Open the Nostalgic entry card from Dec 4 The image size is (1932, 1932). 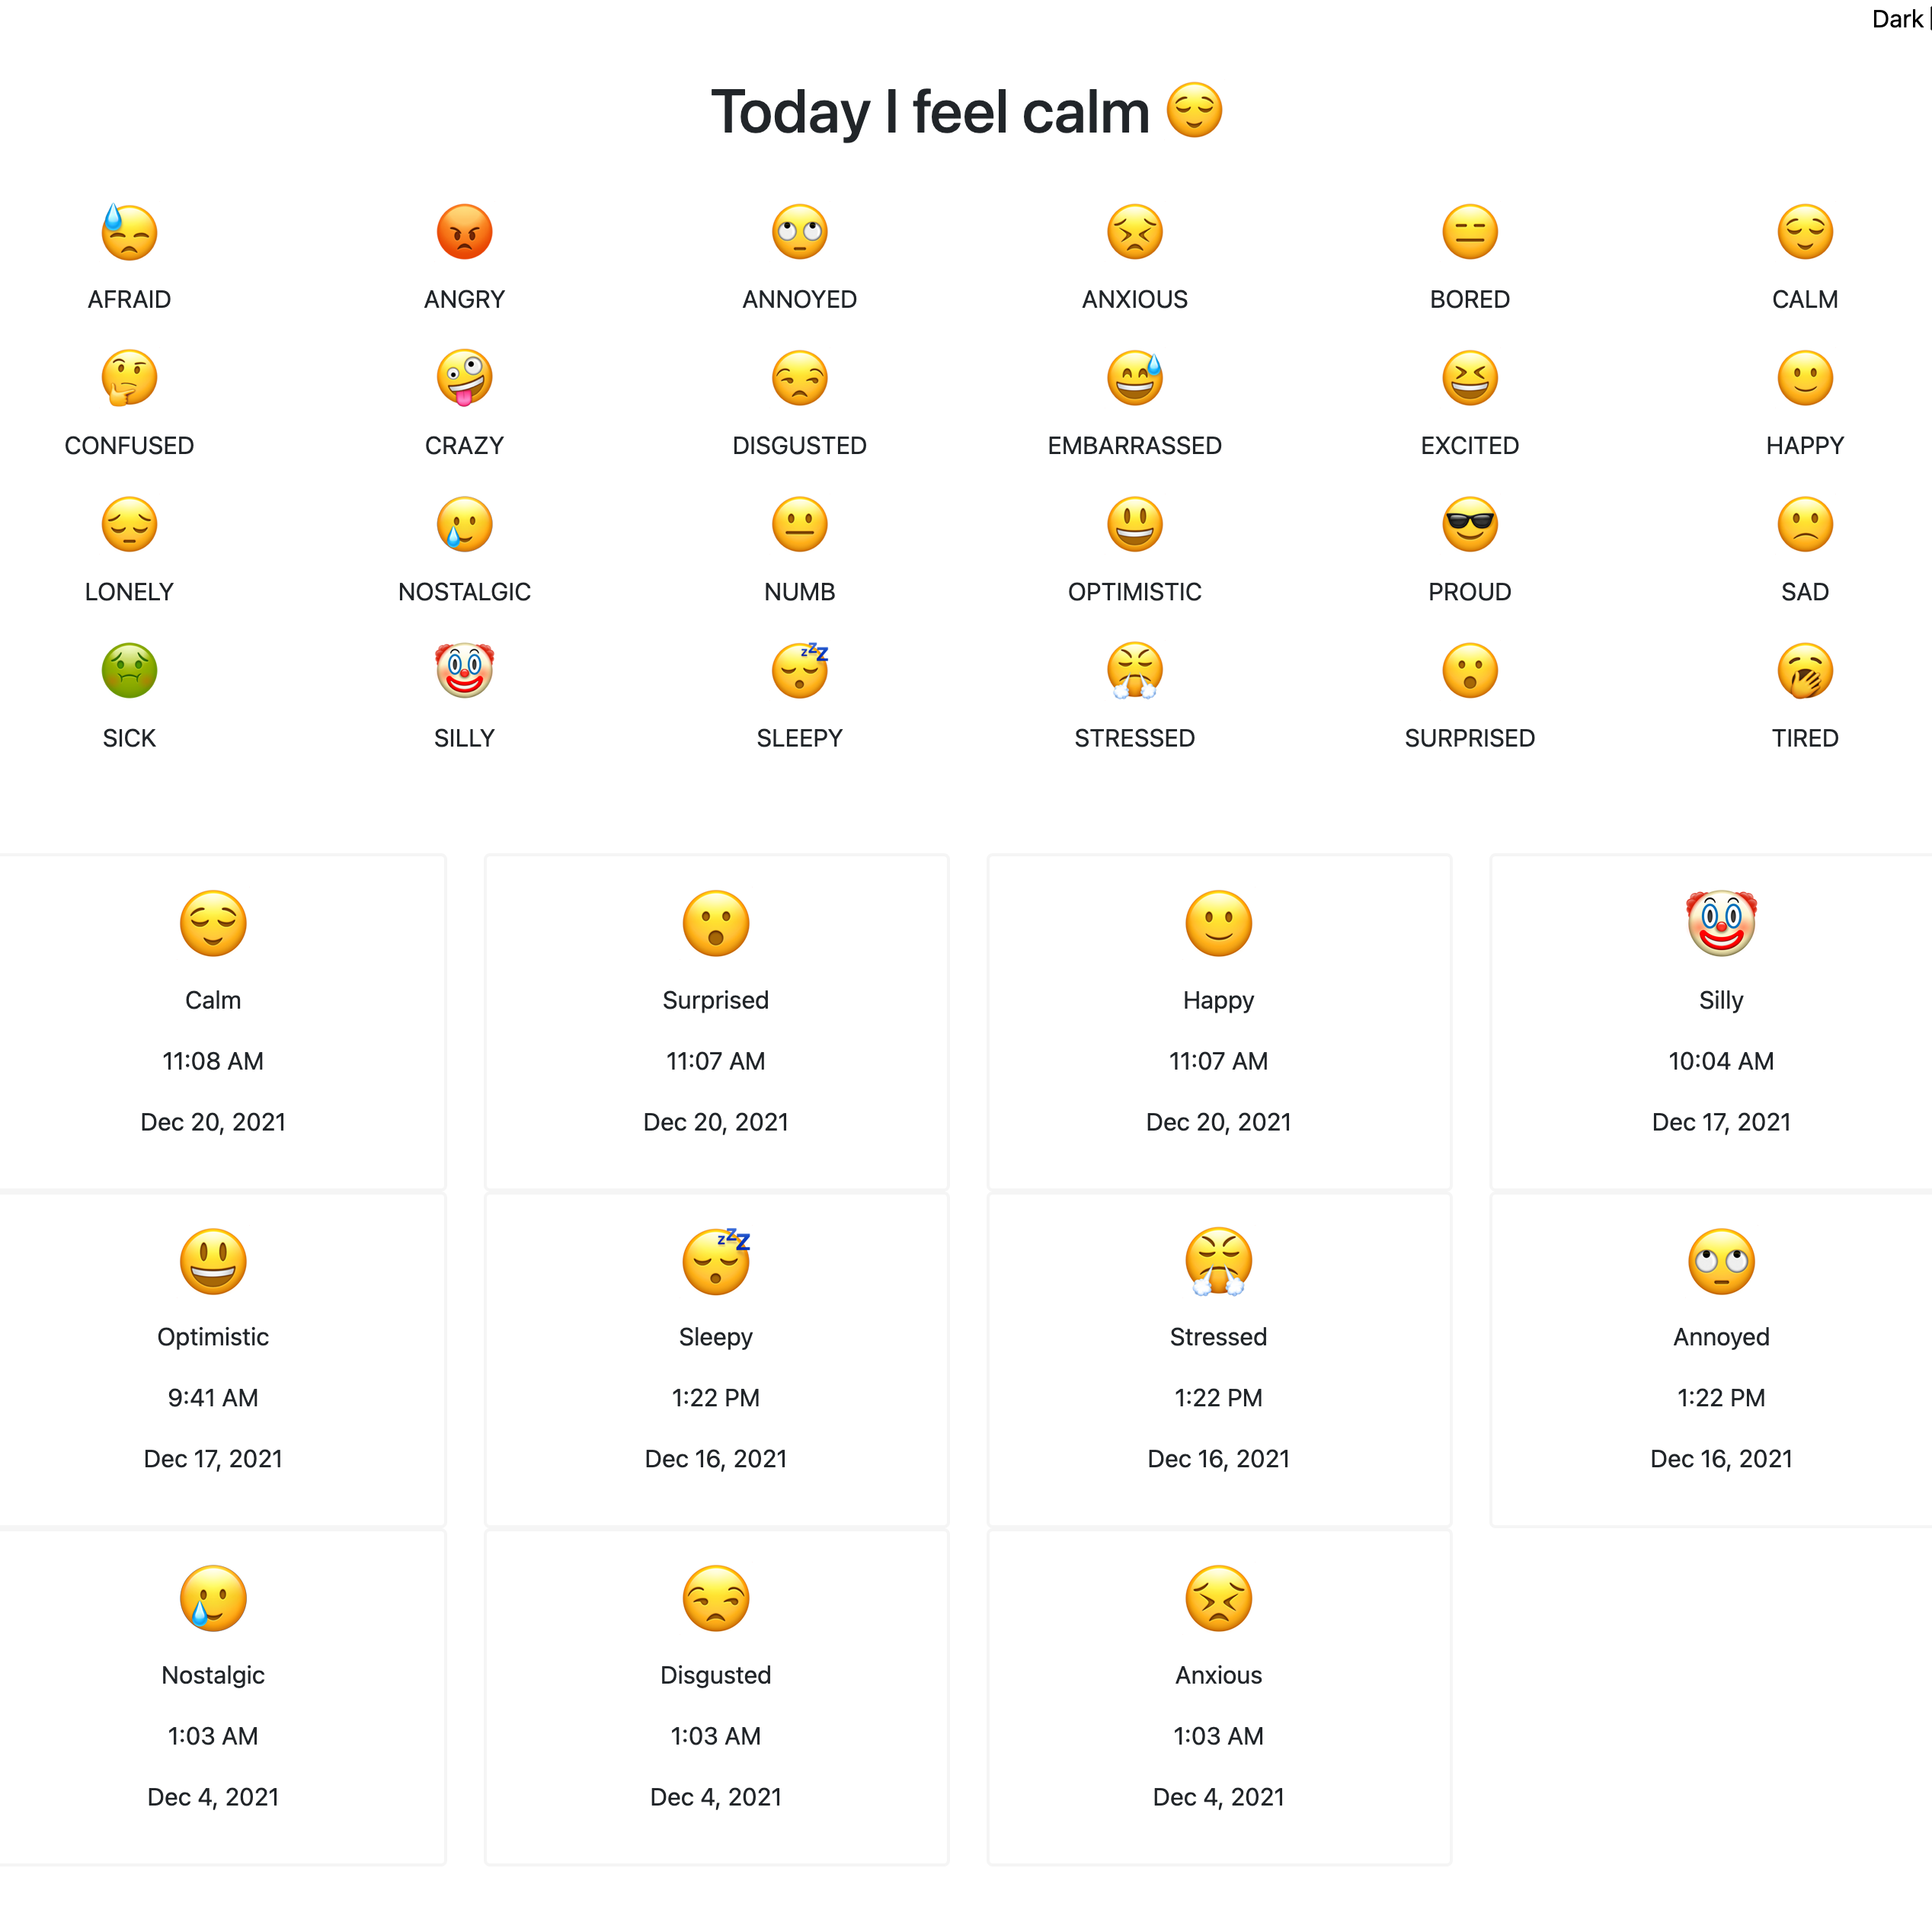click(221, 1697)
